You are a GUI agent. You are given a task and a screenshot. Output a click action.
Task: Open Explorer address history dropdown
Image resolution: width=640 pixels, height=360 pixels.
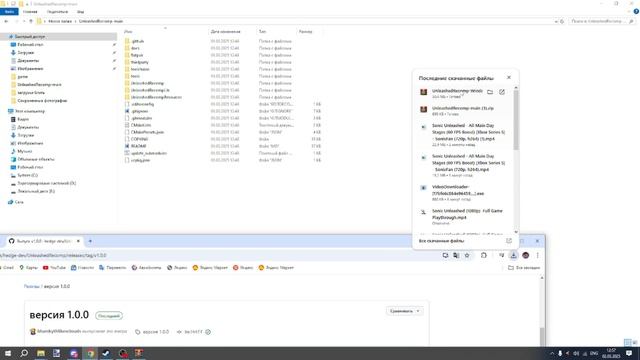pos(556,21)
